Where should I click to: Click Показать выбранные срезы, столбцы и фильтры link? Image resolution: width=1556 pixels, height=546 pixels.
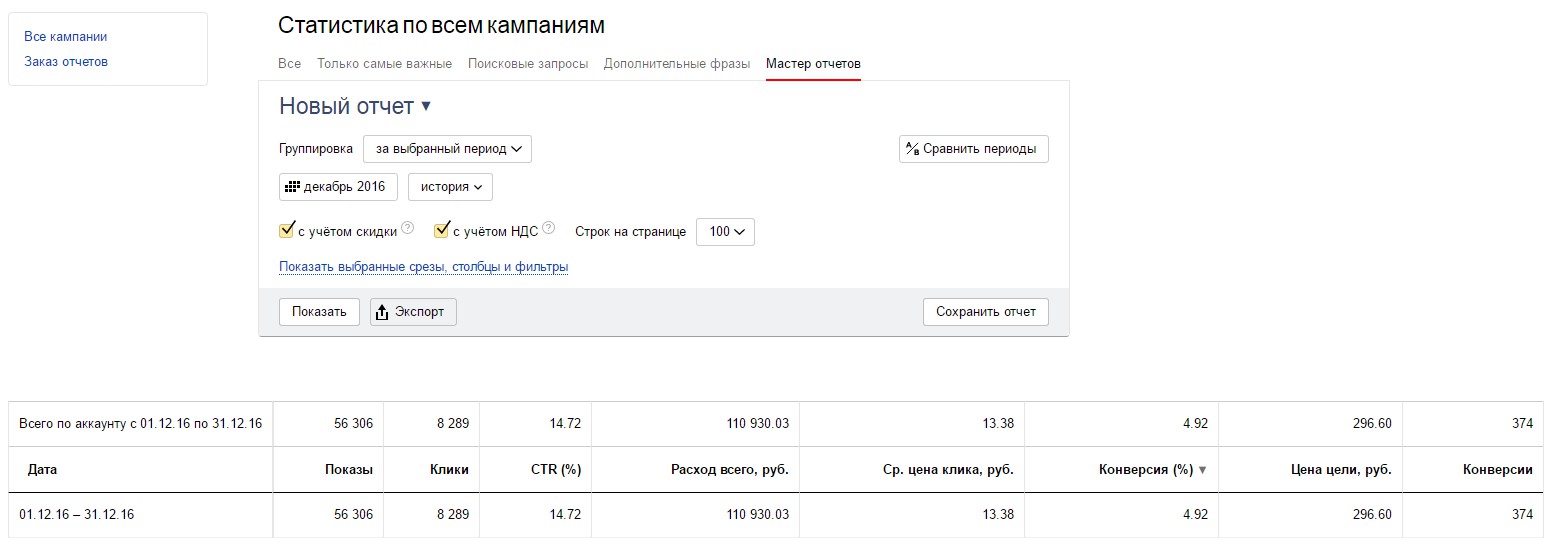(424, 267)
